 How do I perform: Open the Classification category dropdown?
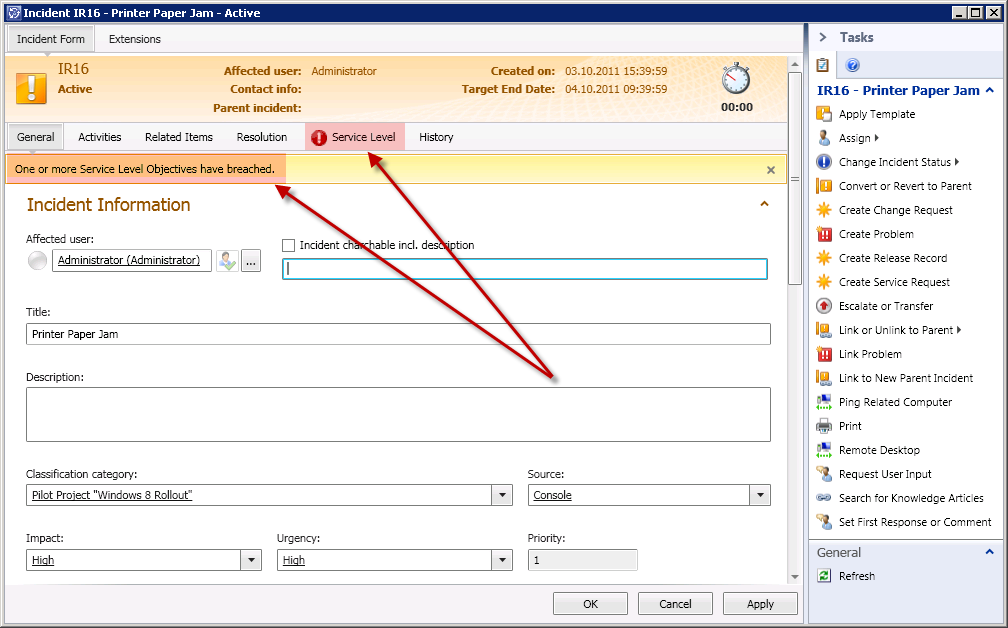click(x=501, y=496)
